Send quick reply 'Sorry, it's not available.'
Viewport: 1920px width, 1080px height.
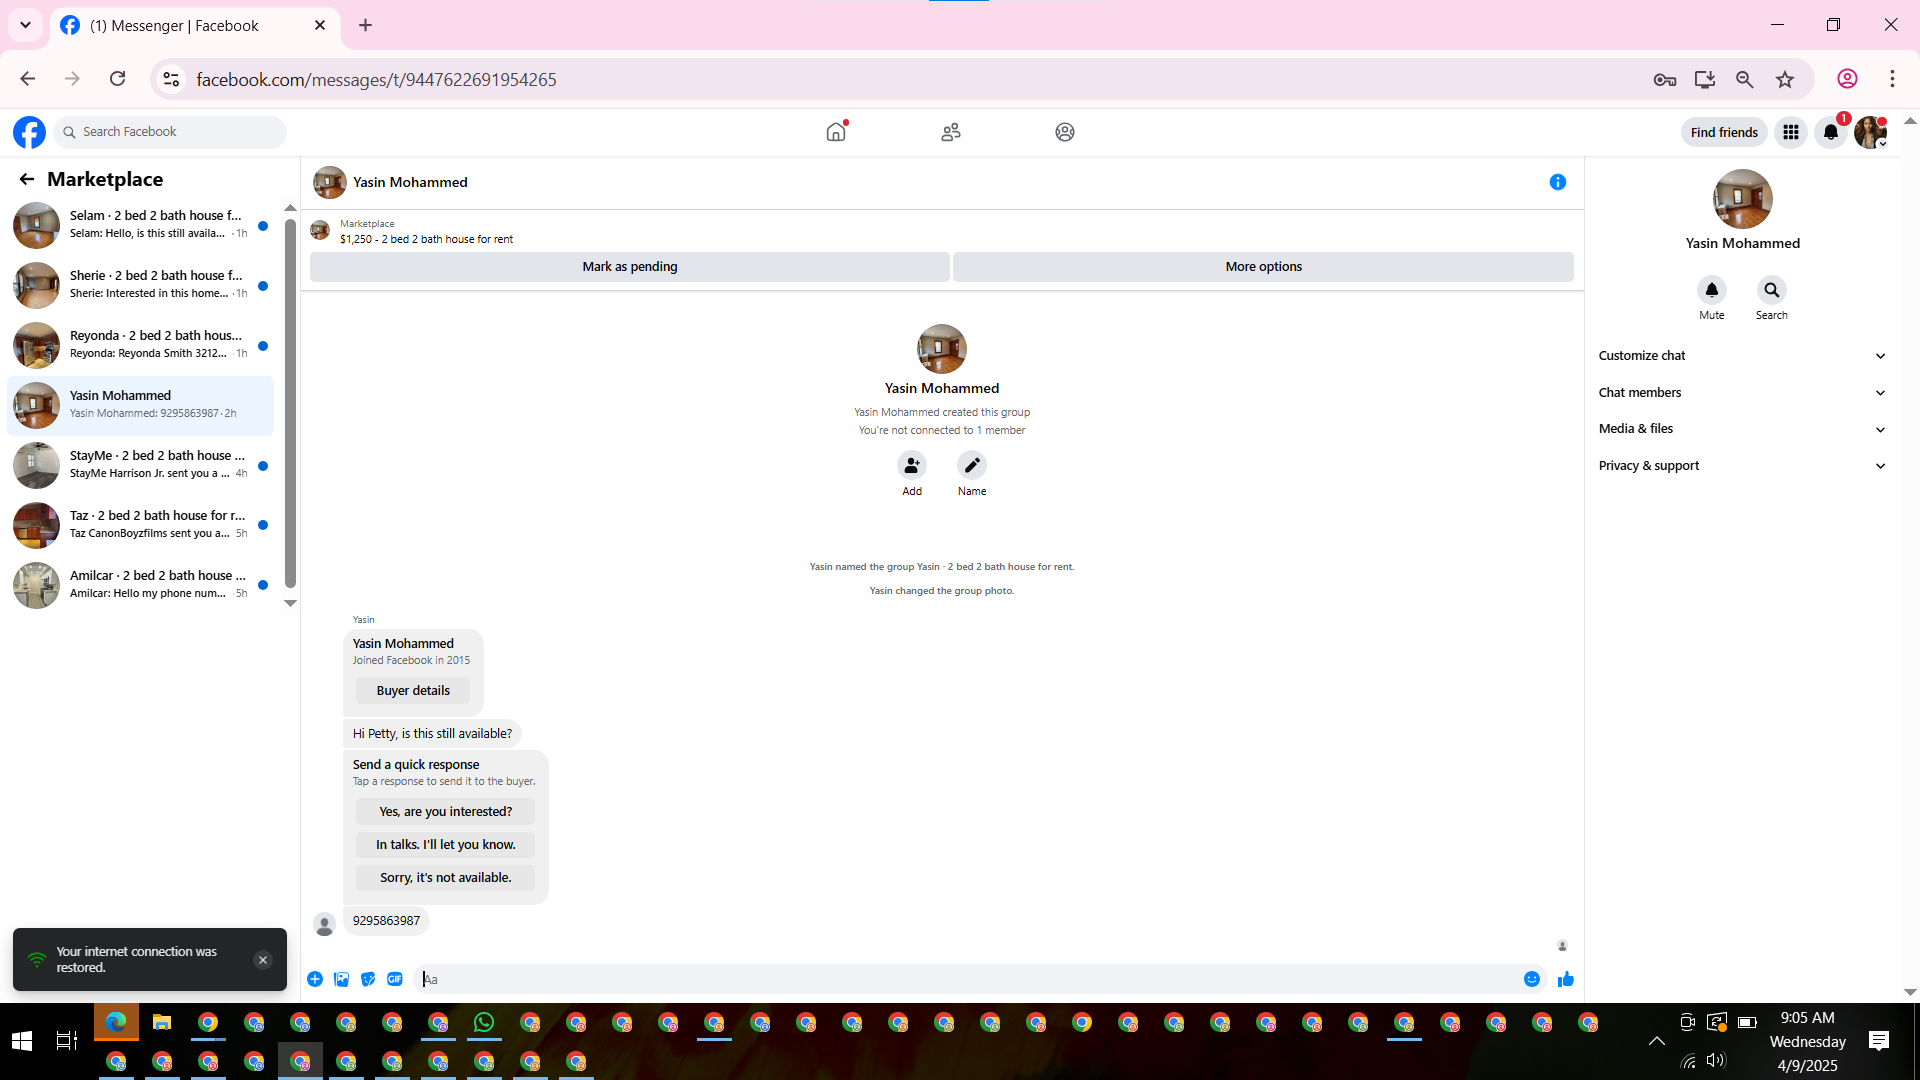tap(445, 878)
